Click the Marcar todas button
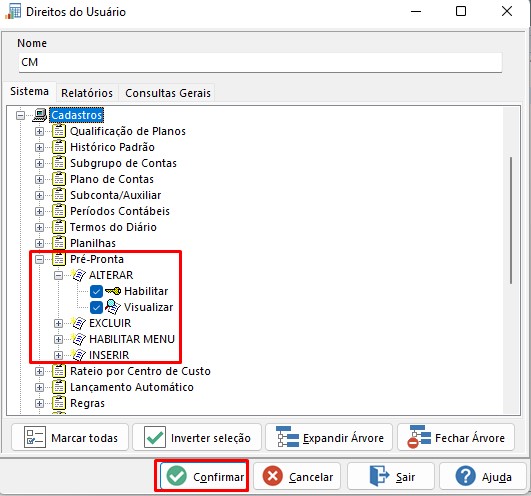Image resolution: width=531 pixels, height=496 pixels. pos(70,437)
